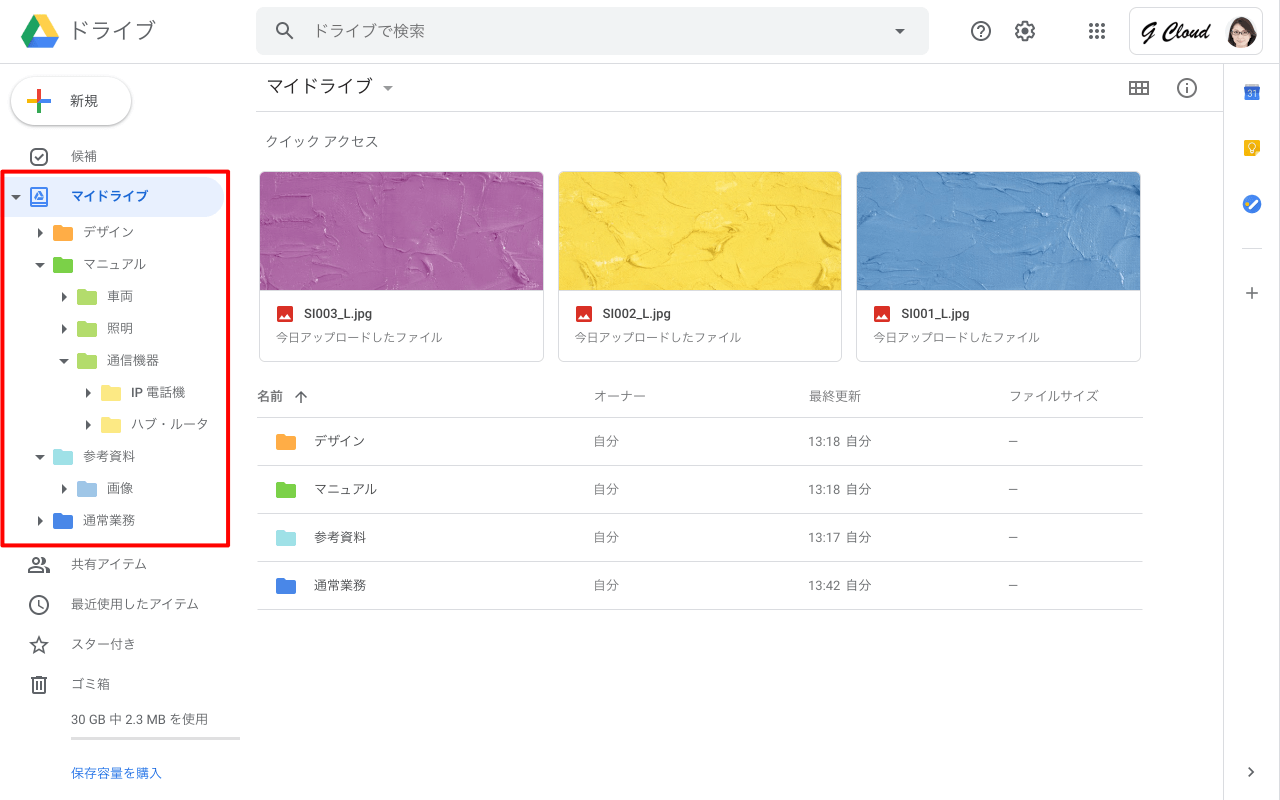Expand the 車両 folder in tree
1280x800 pixels.
click(x=64, y=297)
